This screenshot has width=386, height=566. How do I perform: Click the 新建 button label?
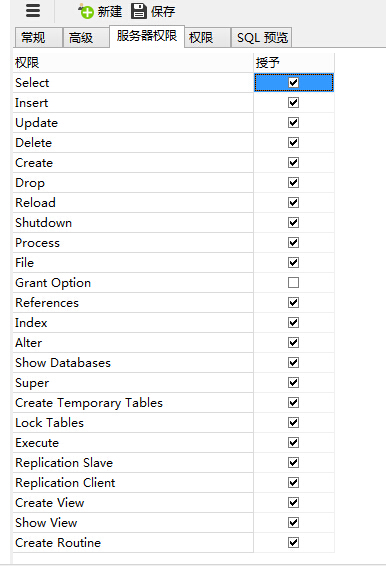click(110, 12)
